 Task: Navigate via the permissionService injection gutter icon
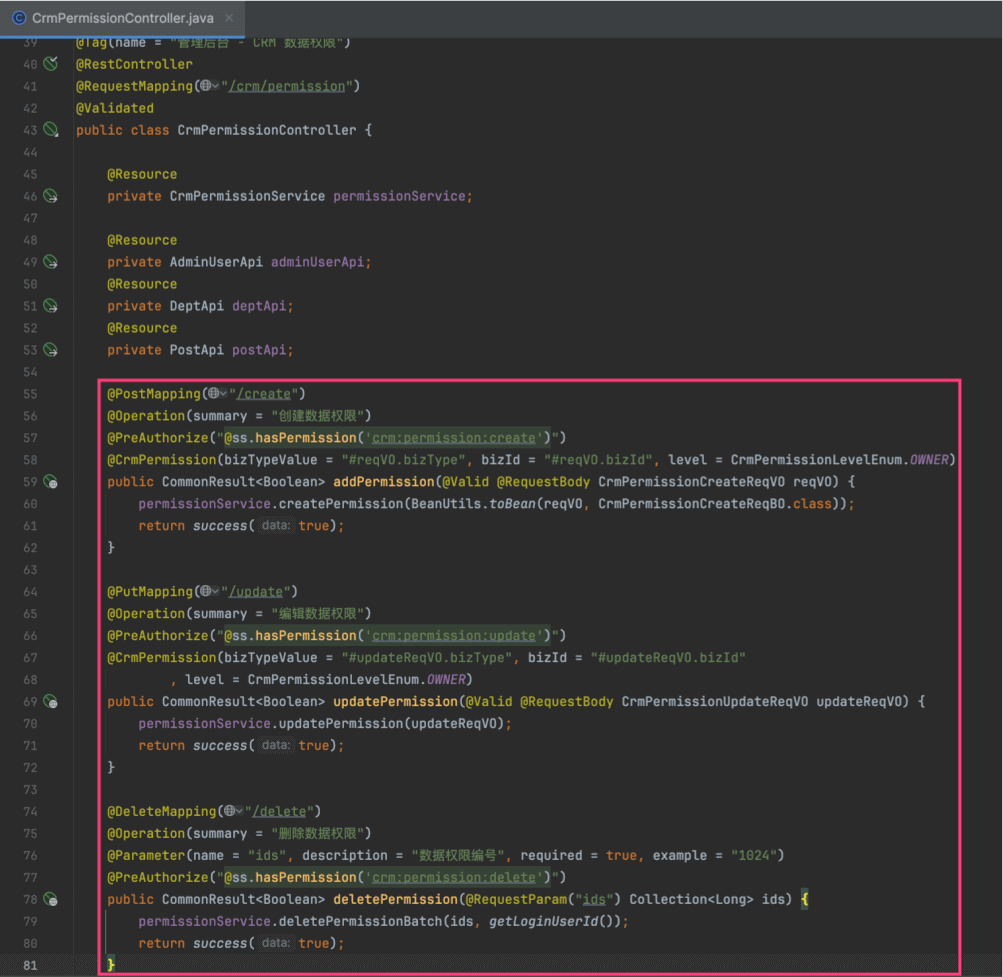(x=51, y=196)
